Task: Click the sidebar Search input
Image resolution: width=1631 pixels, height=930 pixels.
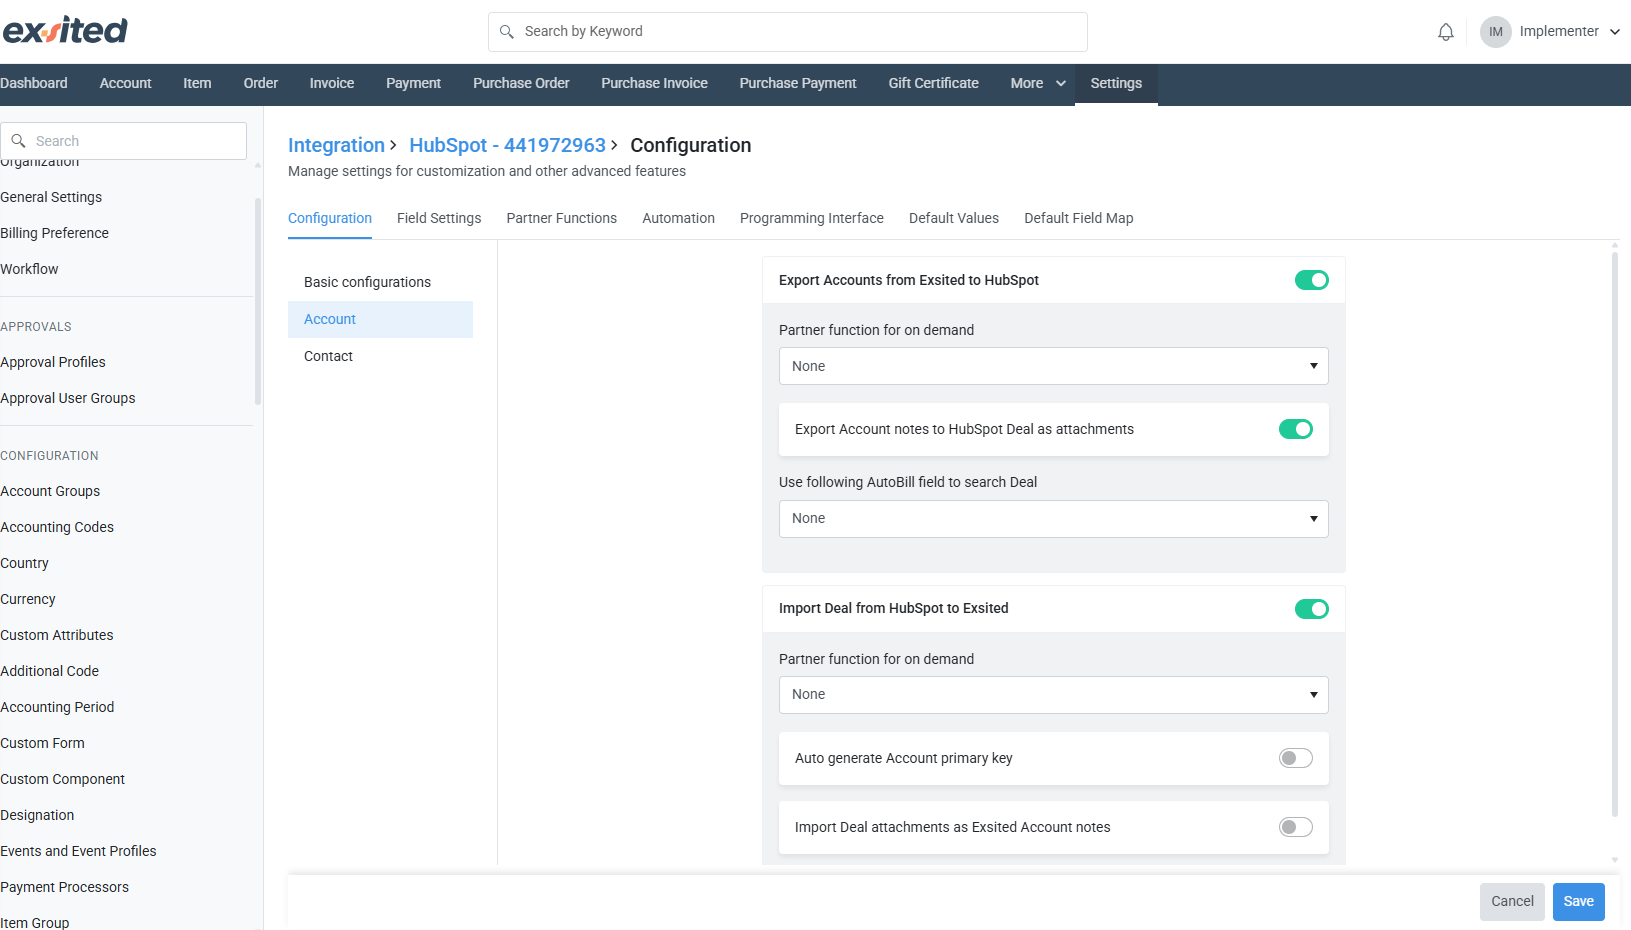Action: pos(123,141)
